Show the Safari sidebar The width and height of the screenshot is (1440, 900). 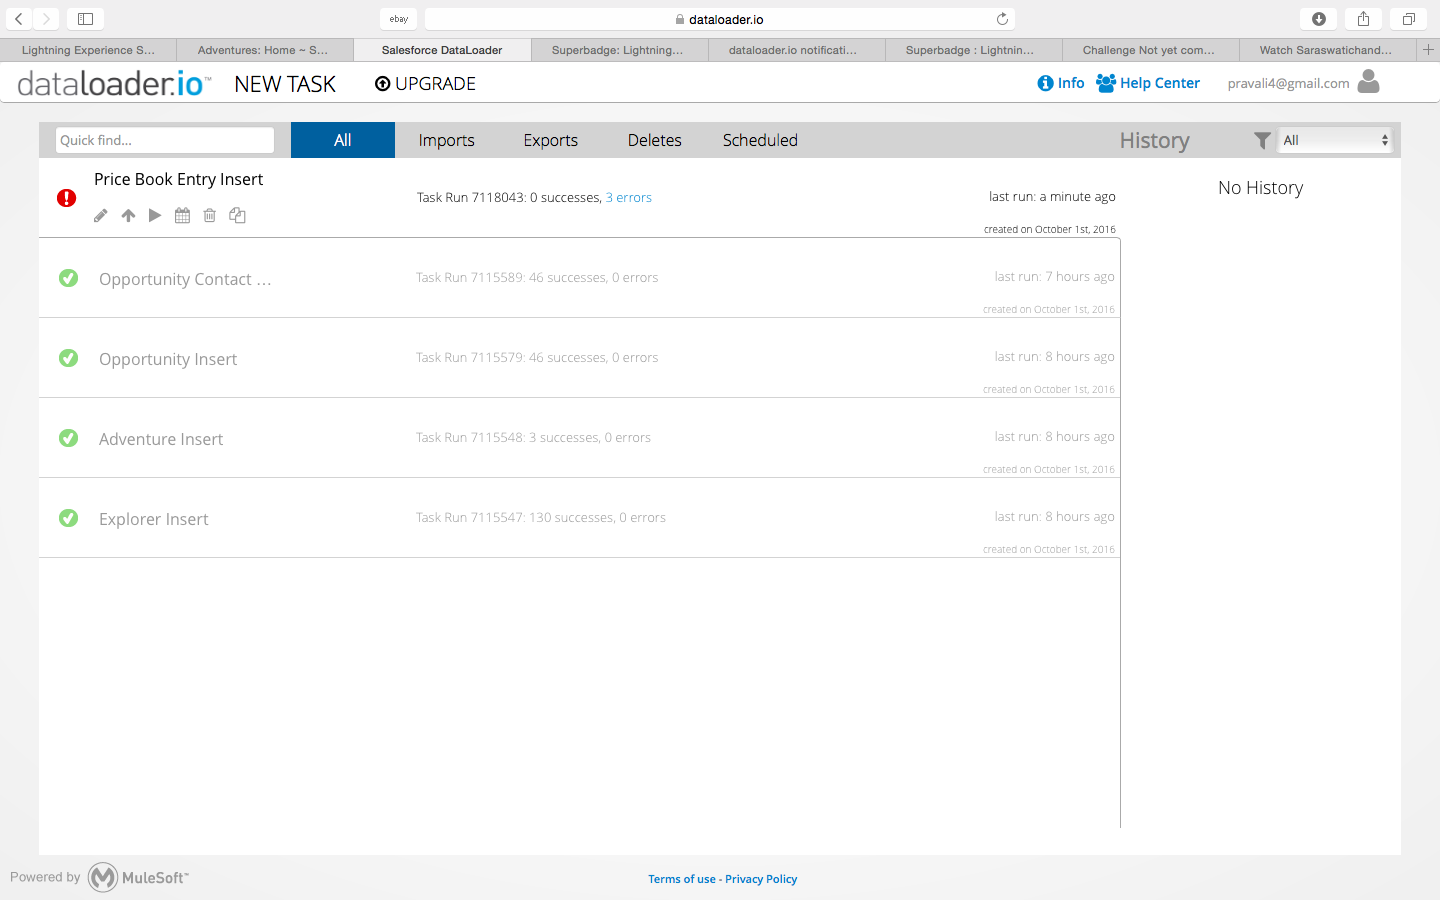pyautogui.click(x=85, y=19)
